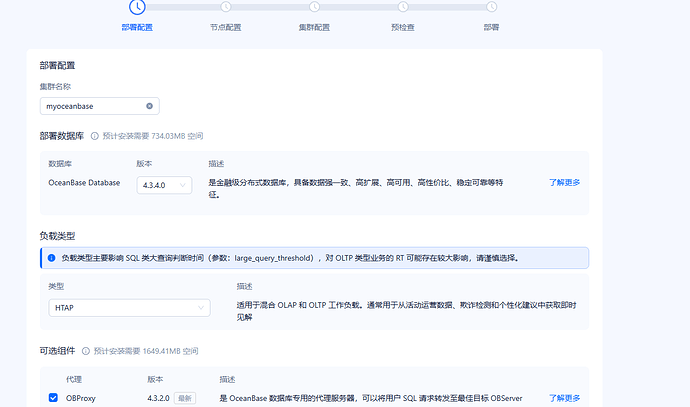Click the blue info icon in load alert
Viewport: 690px width, 407px height.
pos(51,258)
